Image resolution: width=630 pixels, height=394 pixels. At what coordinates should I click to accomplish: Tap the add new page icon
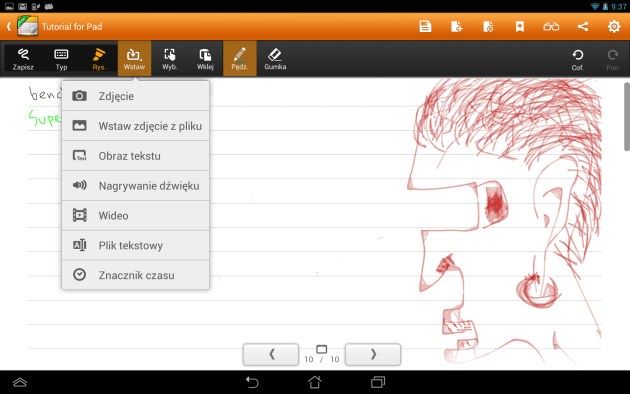coord(456,27)
